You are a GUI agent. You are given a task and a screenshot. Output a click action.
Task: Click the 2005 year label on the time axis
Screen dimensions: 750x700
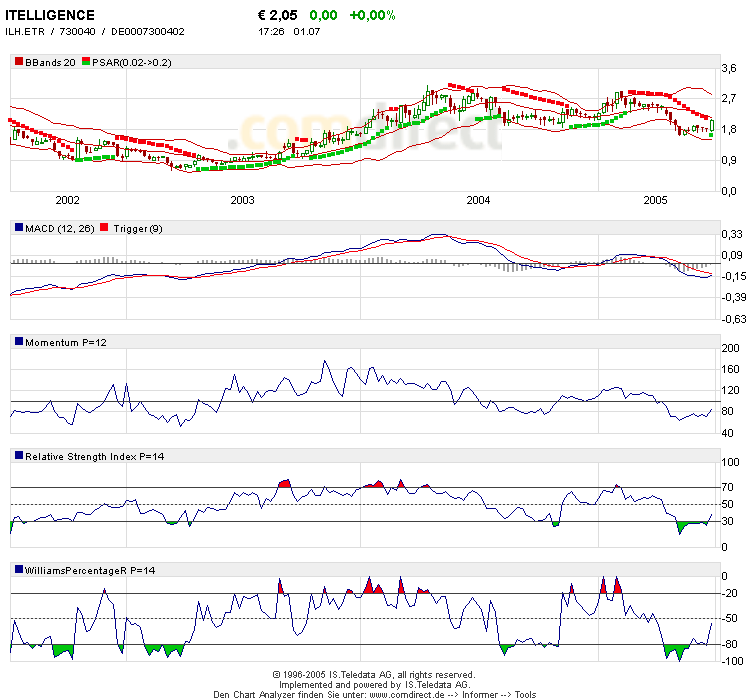pyautogui.click(x=654, y=200)
